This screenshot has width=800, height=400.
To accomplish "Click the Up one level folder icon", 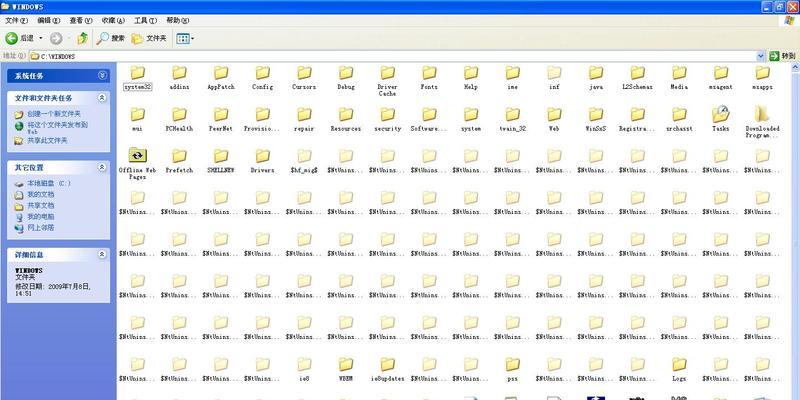I will [82, 38].
